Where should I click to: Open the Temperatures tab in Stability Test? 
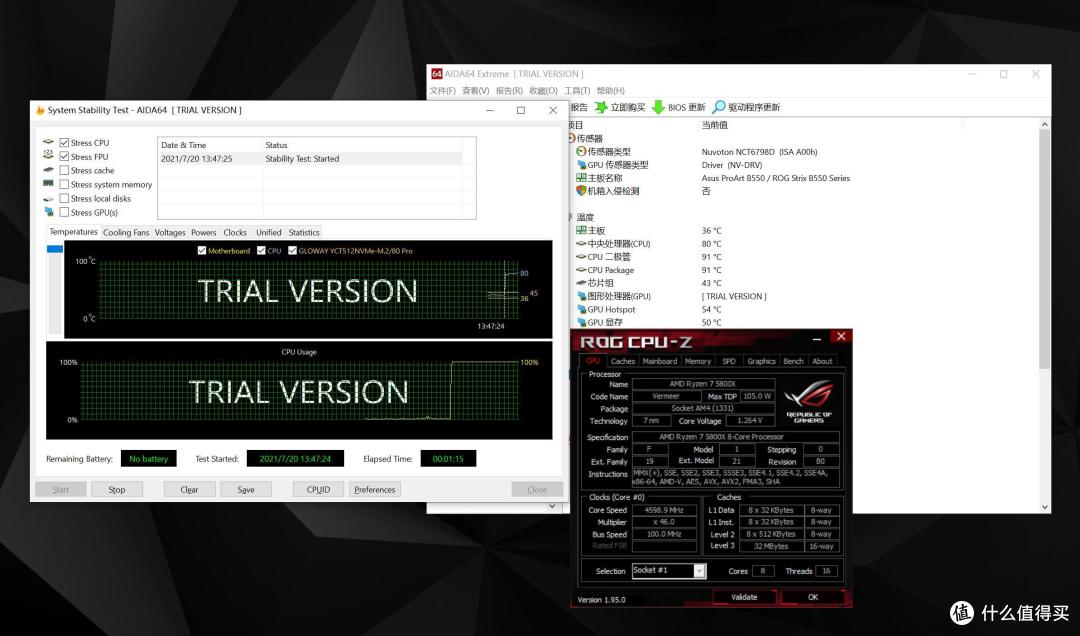[73, 232]
